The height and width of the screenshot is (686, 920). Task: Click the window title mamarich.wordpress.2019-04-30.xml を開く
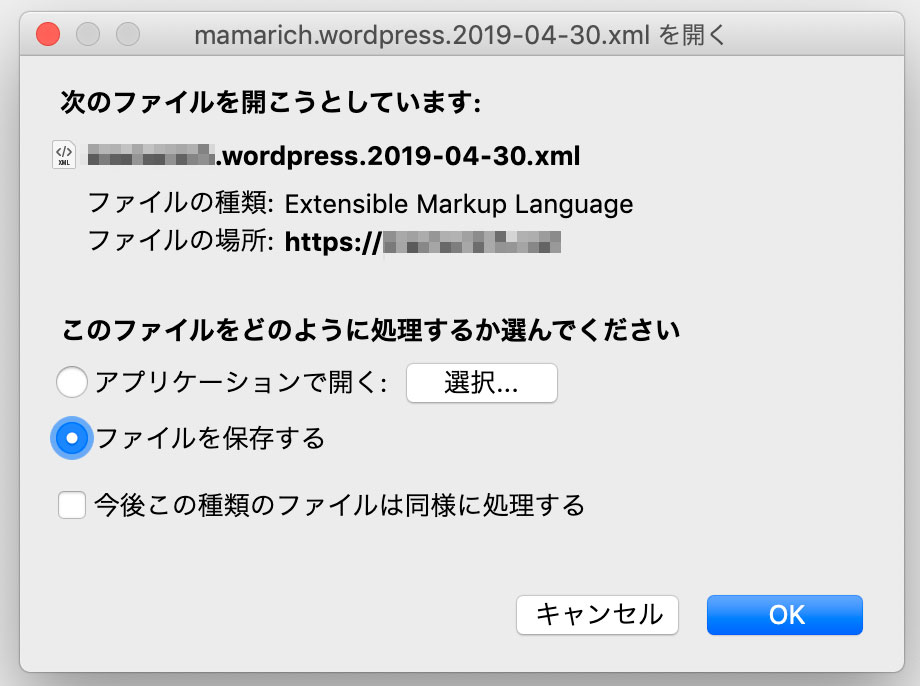point(460,35)
